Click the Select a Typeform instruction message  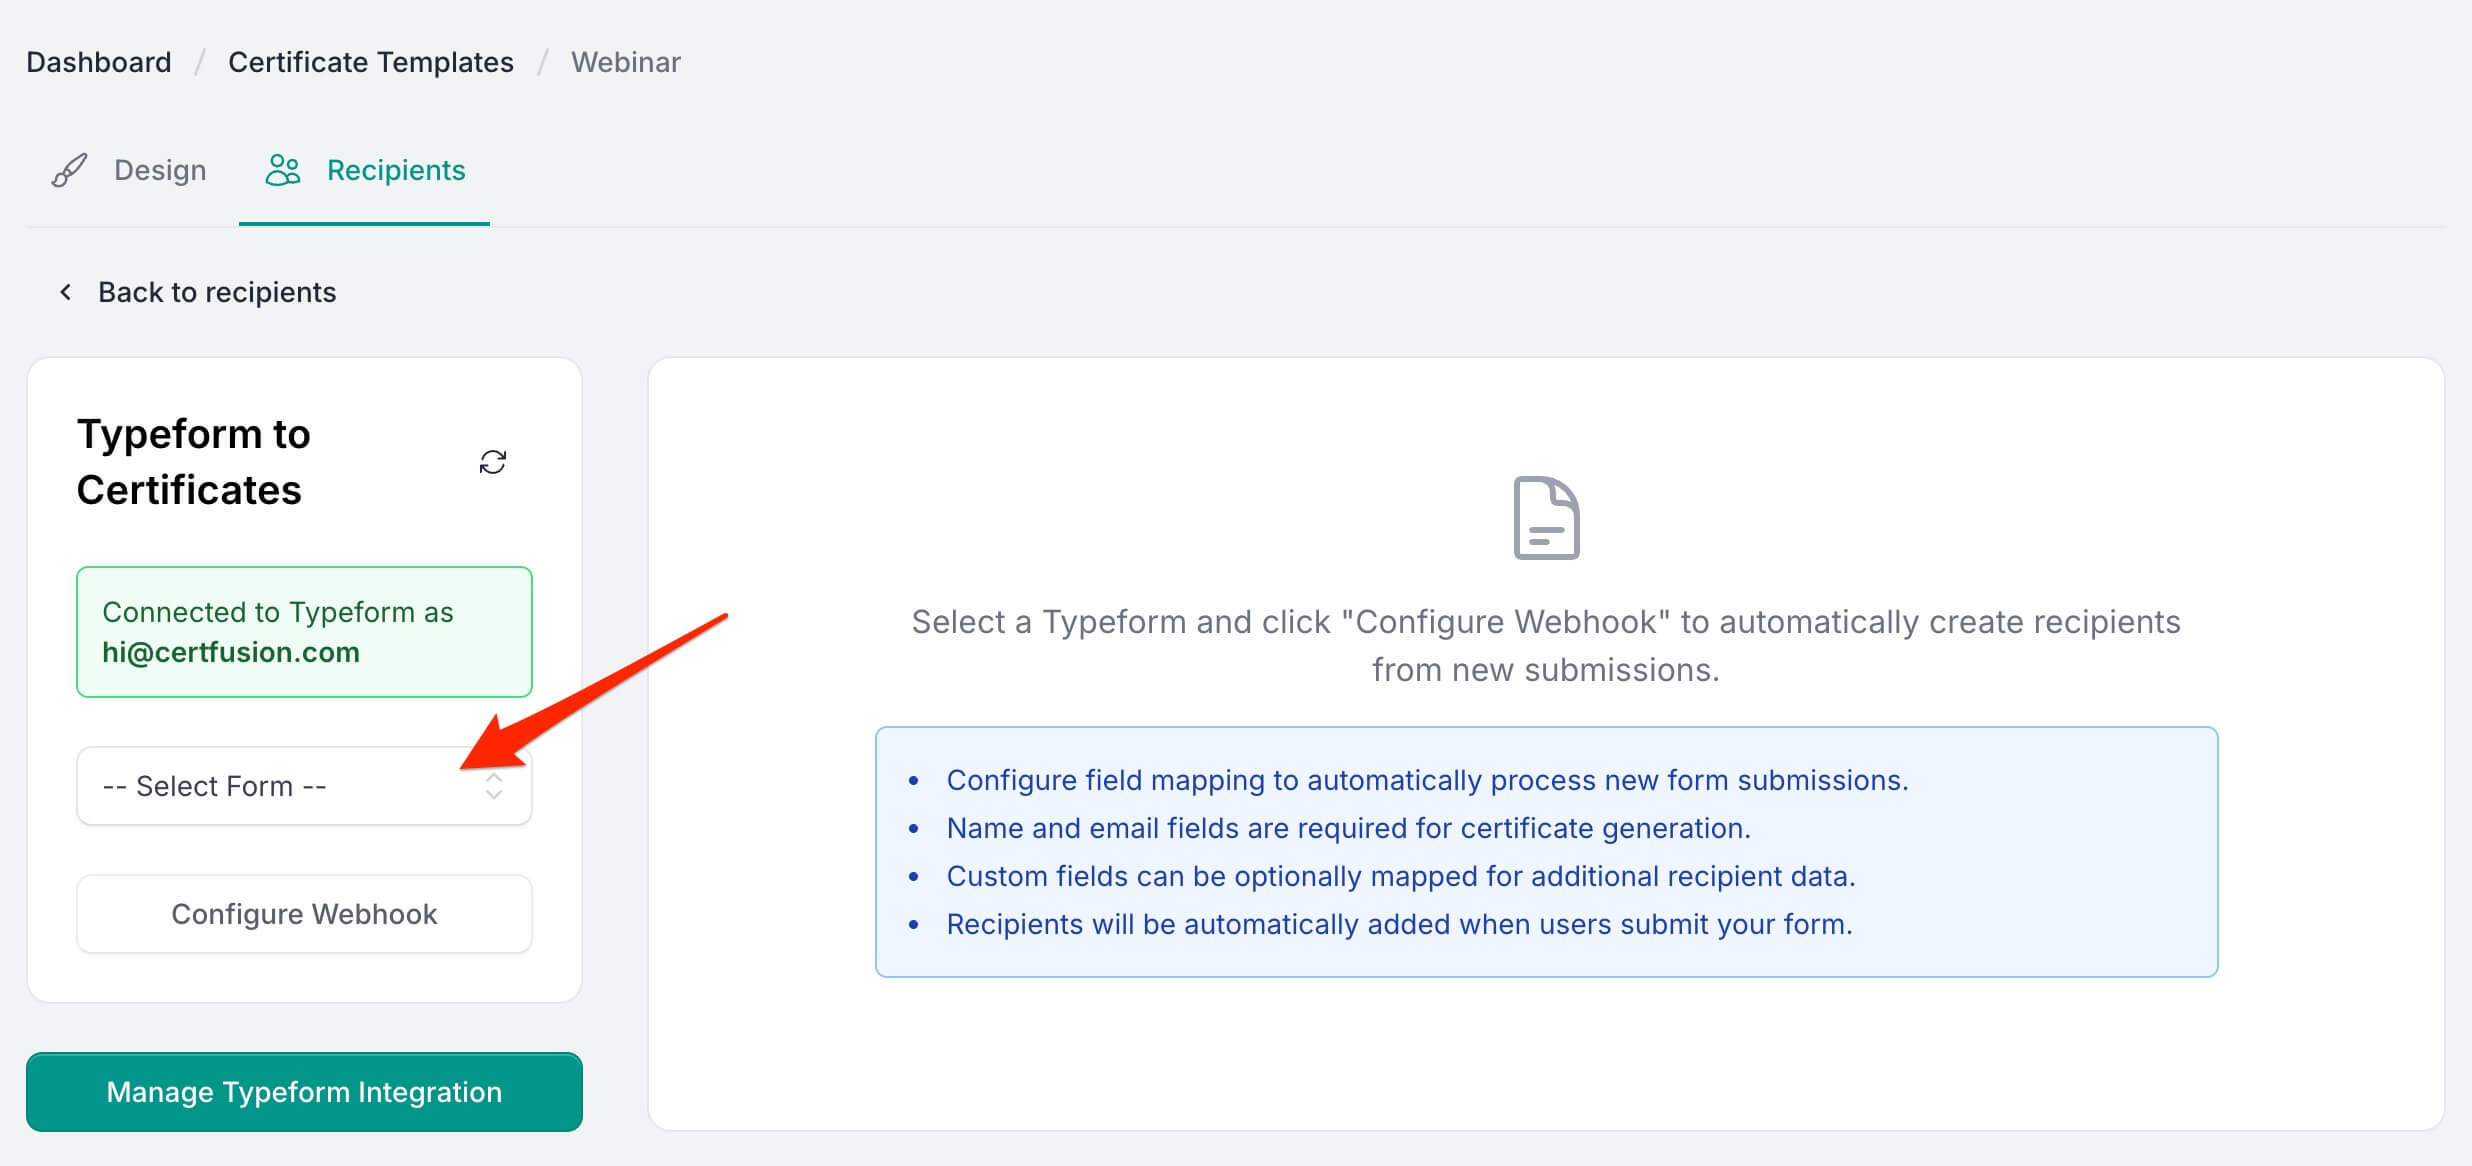pyautogui.click(x=1546, y=645)
